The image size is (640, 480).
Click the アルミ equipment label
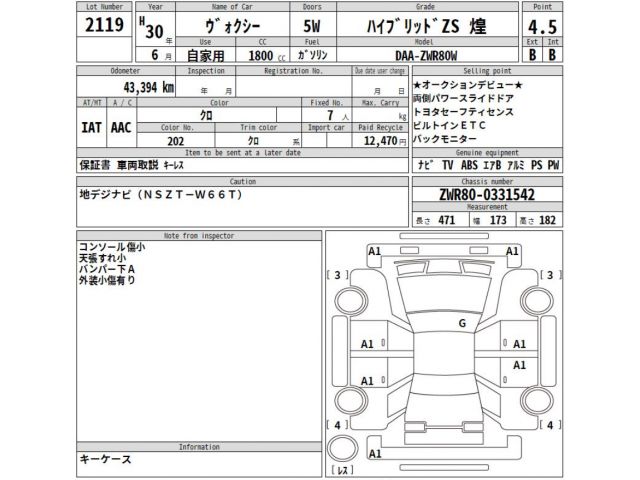point(512,163)
